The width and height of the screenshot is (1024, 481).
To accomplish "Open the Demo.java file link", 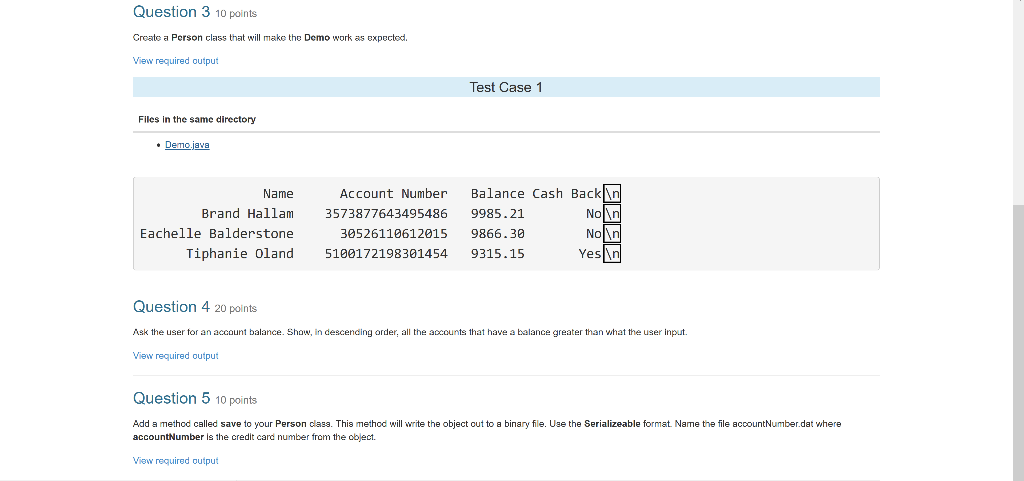I will click(187, 145).
